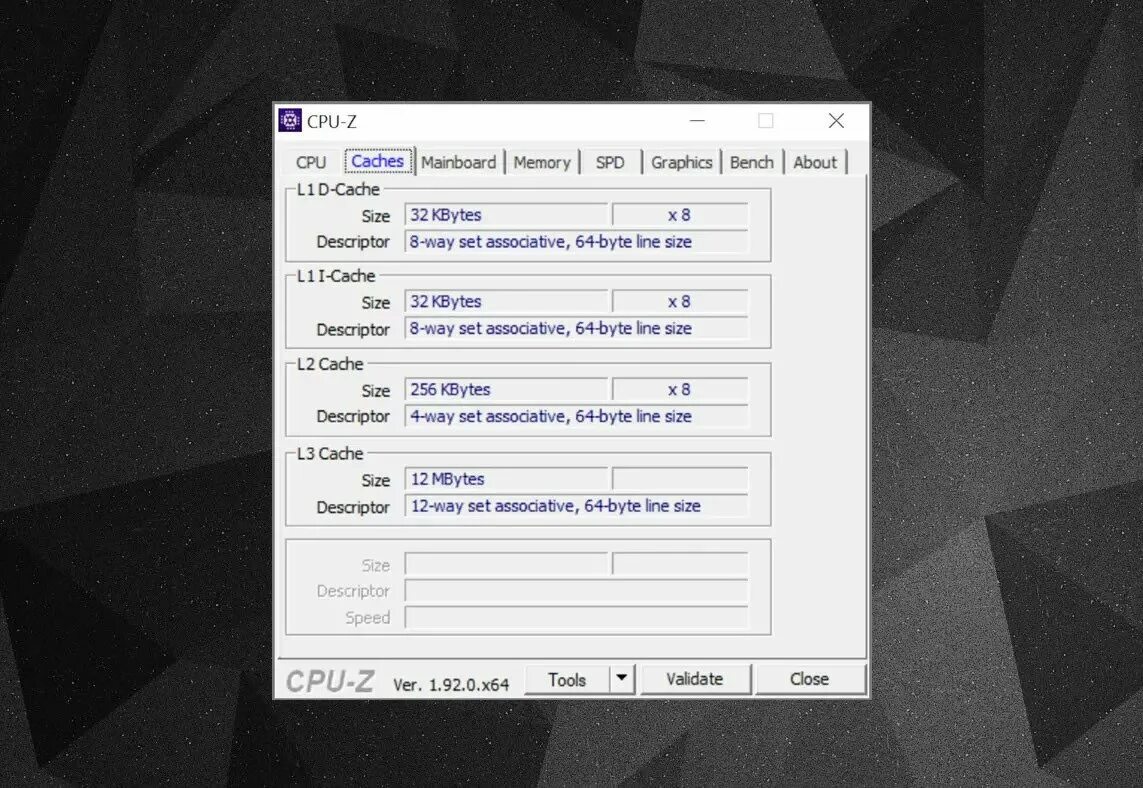Screen dimensions: 1143x788
Task: Expand the Tools dropdown arrow
Action: [621, 678]
